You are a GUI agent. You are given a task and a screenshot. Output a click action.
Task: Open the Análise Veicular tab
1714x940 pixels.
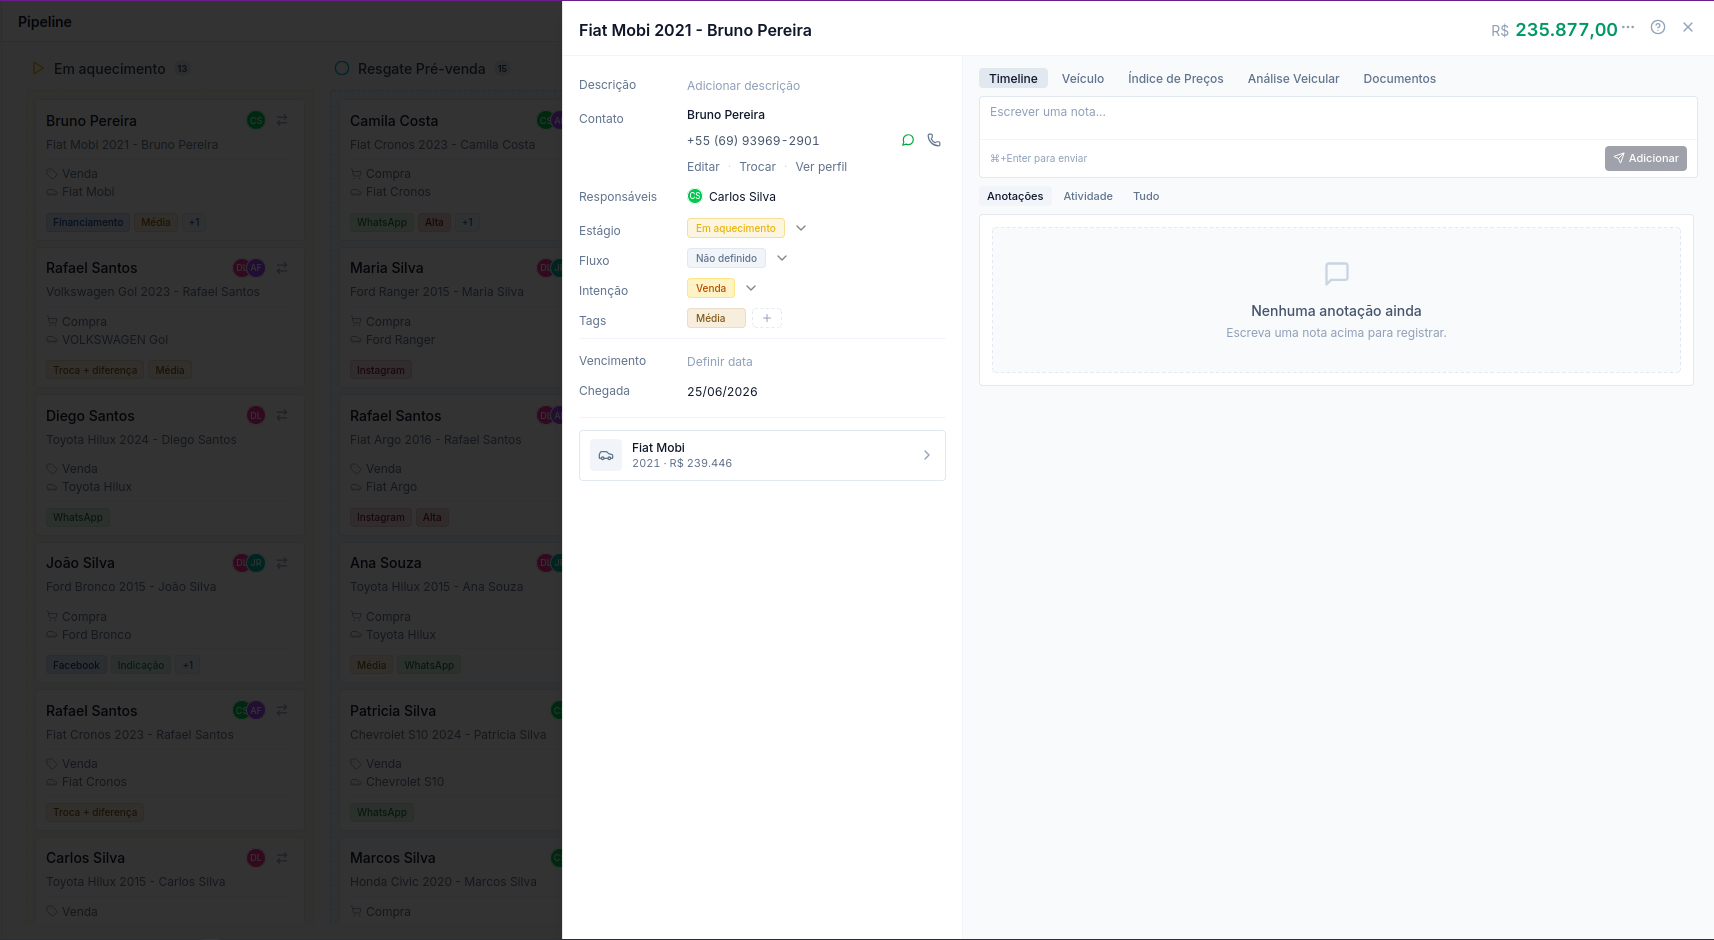(1293, 79)
